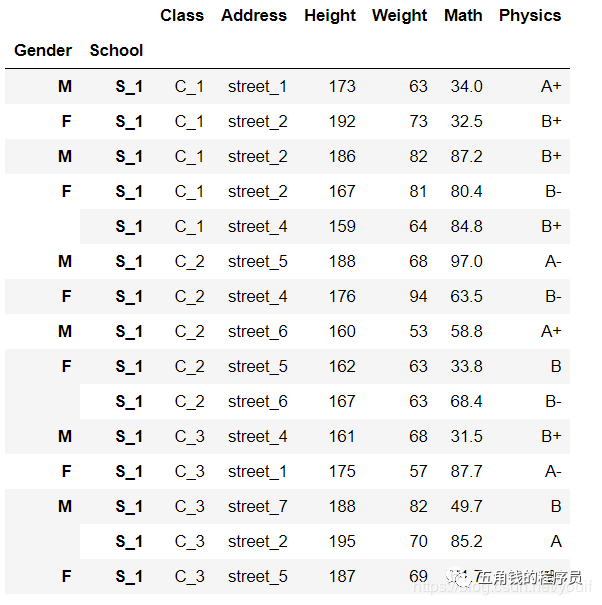This screenshot has width=602, height=605.
Task: Click the Class column header
Action: 181,16
